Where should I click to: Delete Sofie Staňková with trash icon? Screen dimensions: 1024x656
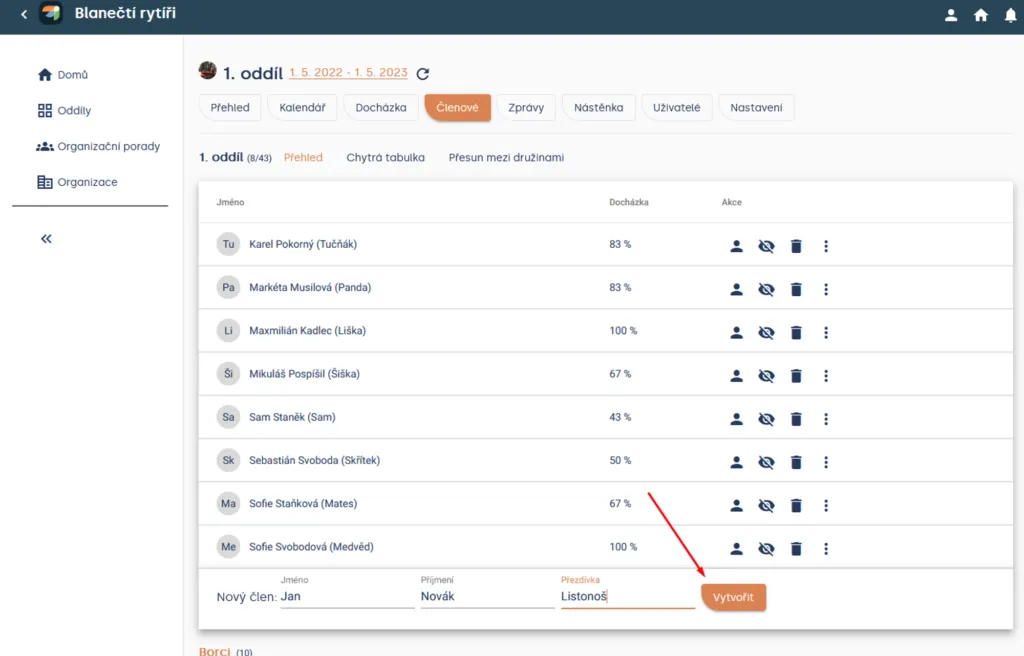[x=796, y=505]
